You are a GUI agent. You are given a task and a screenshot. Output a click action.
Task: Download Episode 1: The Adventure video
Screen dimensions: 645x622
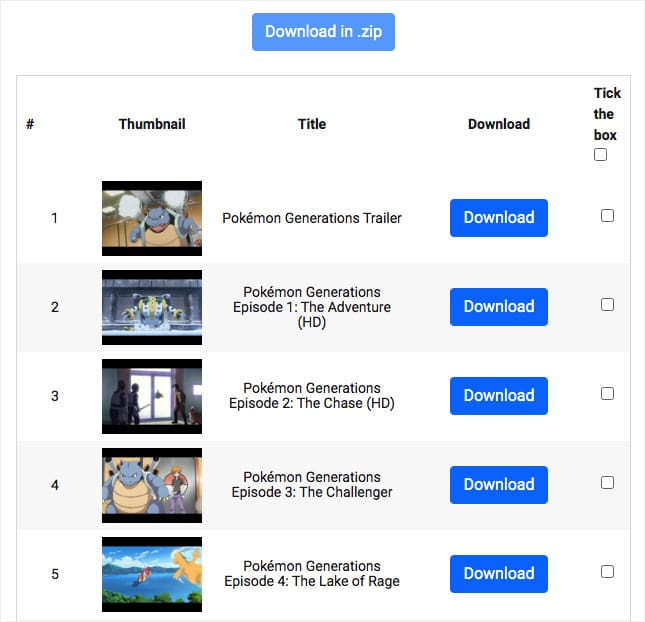click(x=499, y=307)
